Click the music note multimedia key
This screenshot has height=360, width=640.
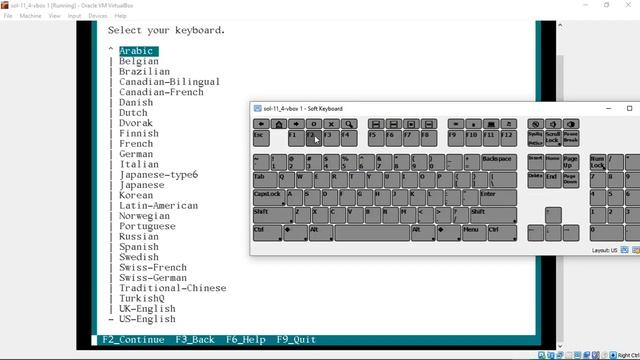pyautogui.click(x=509, y=124)
